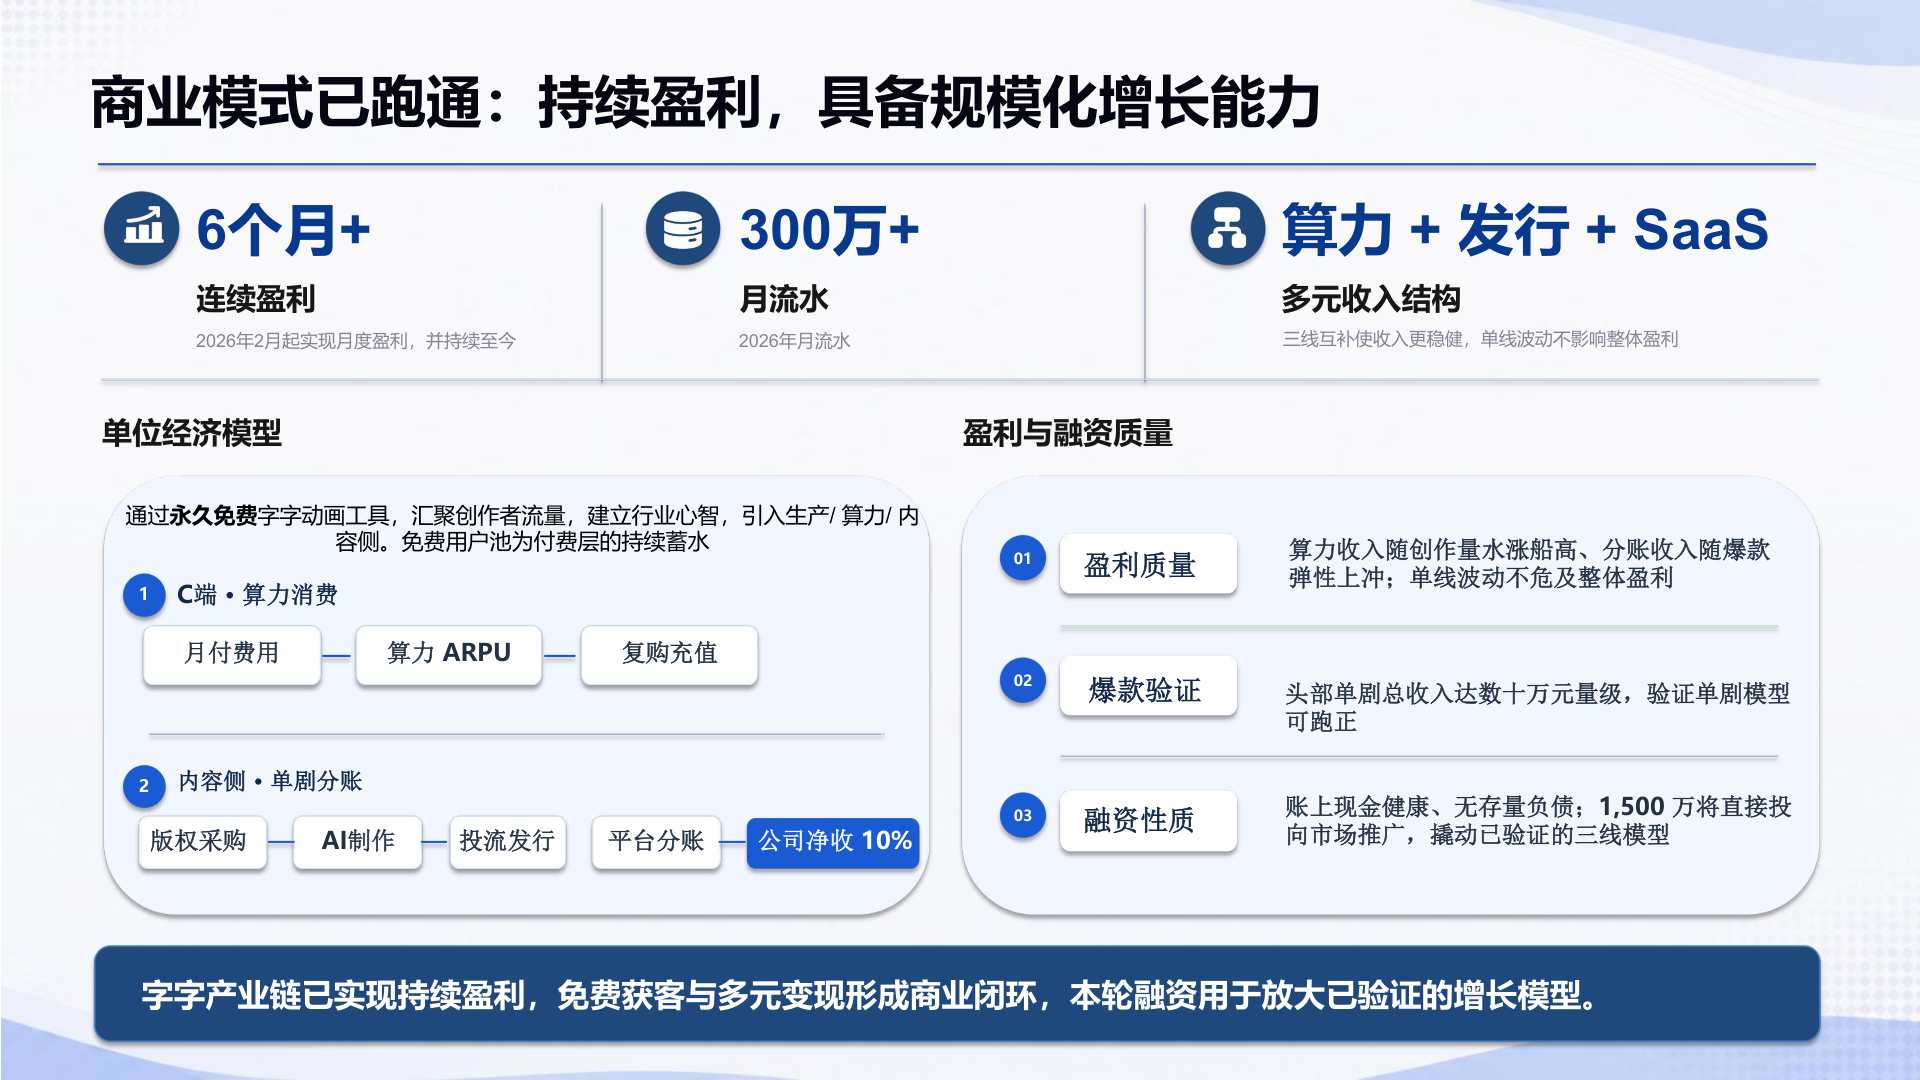Select the 盈利质量 label box

(x=1149, y=564)
